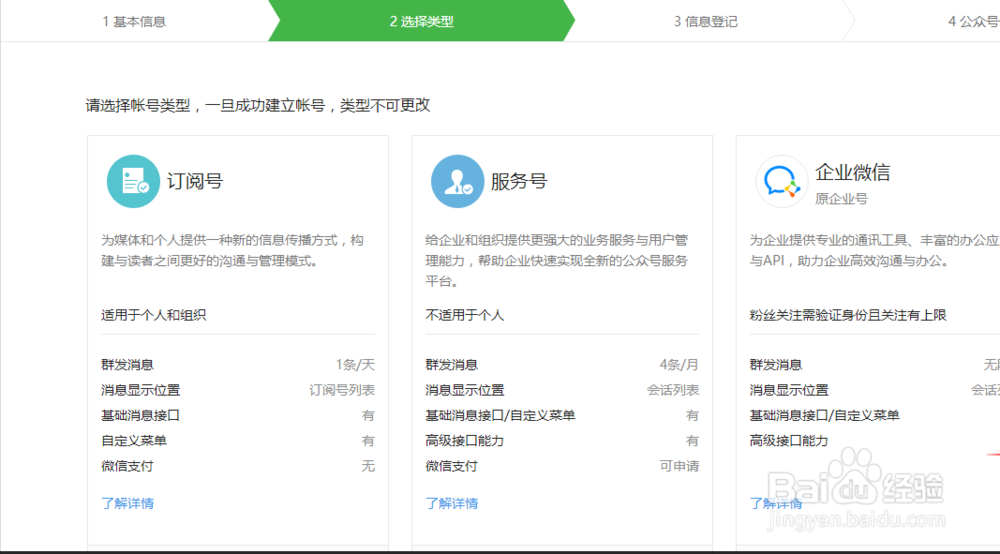Viewport: 1000px width, 554px height.
Task: Click 群发消息 row in 订阅号 card
Action: click(238, 365)
